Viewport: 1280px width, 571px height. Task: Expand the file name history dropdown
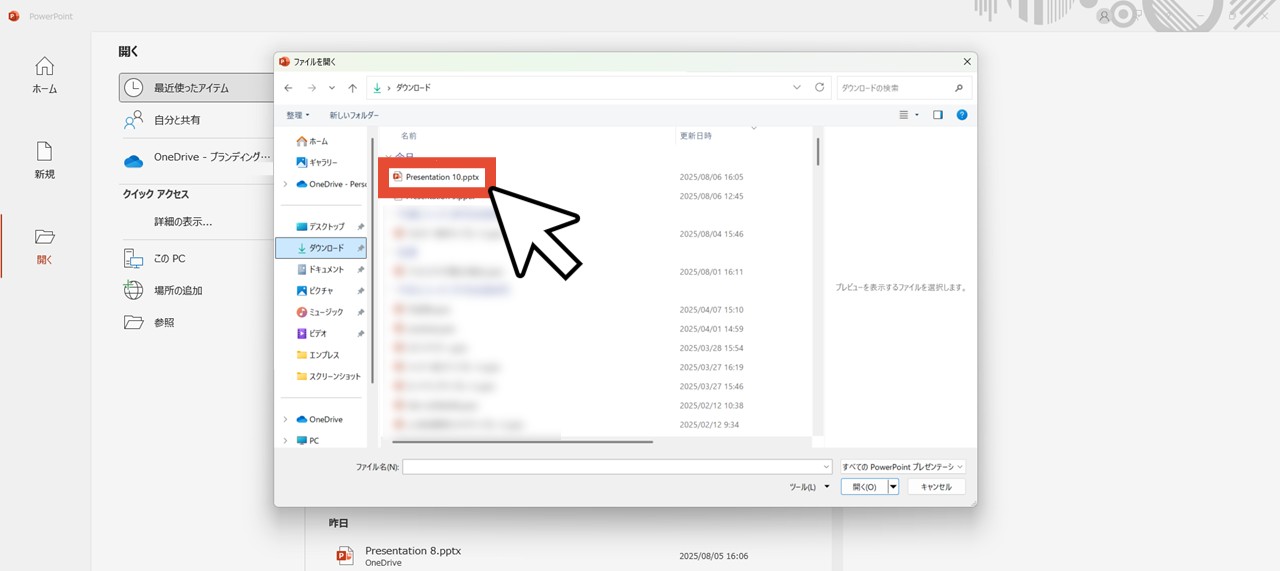[x=826, y=467]
